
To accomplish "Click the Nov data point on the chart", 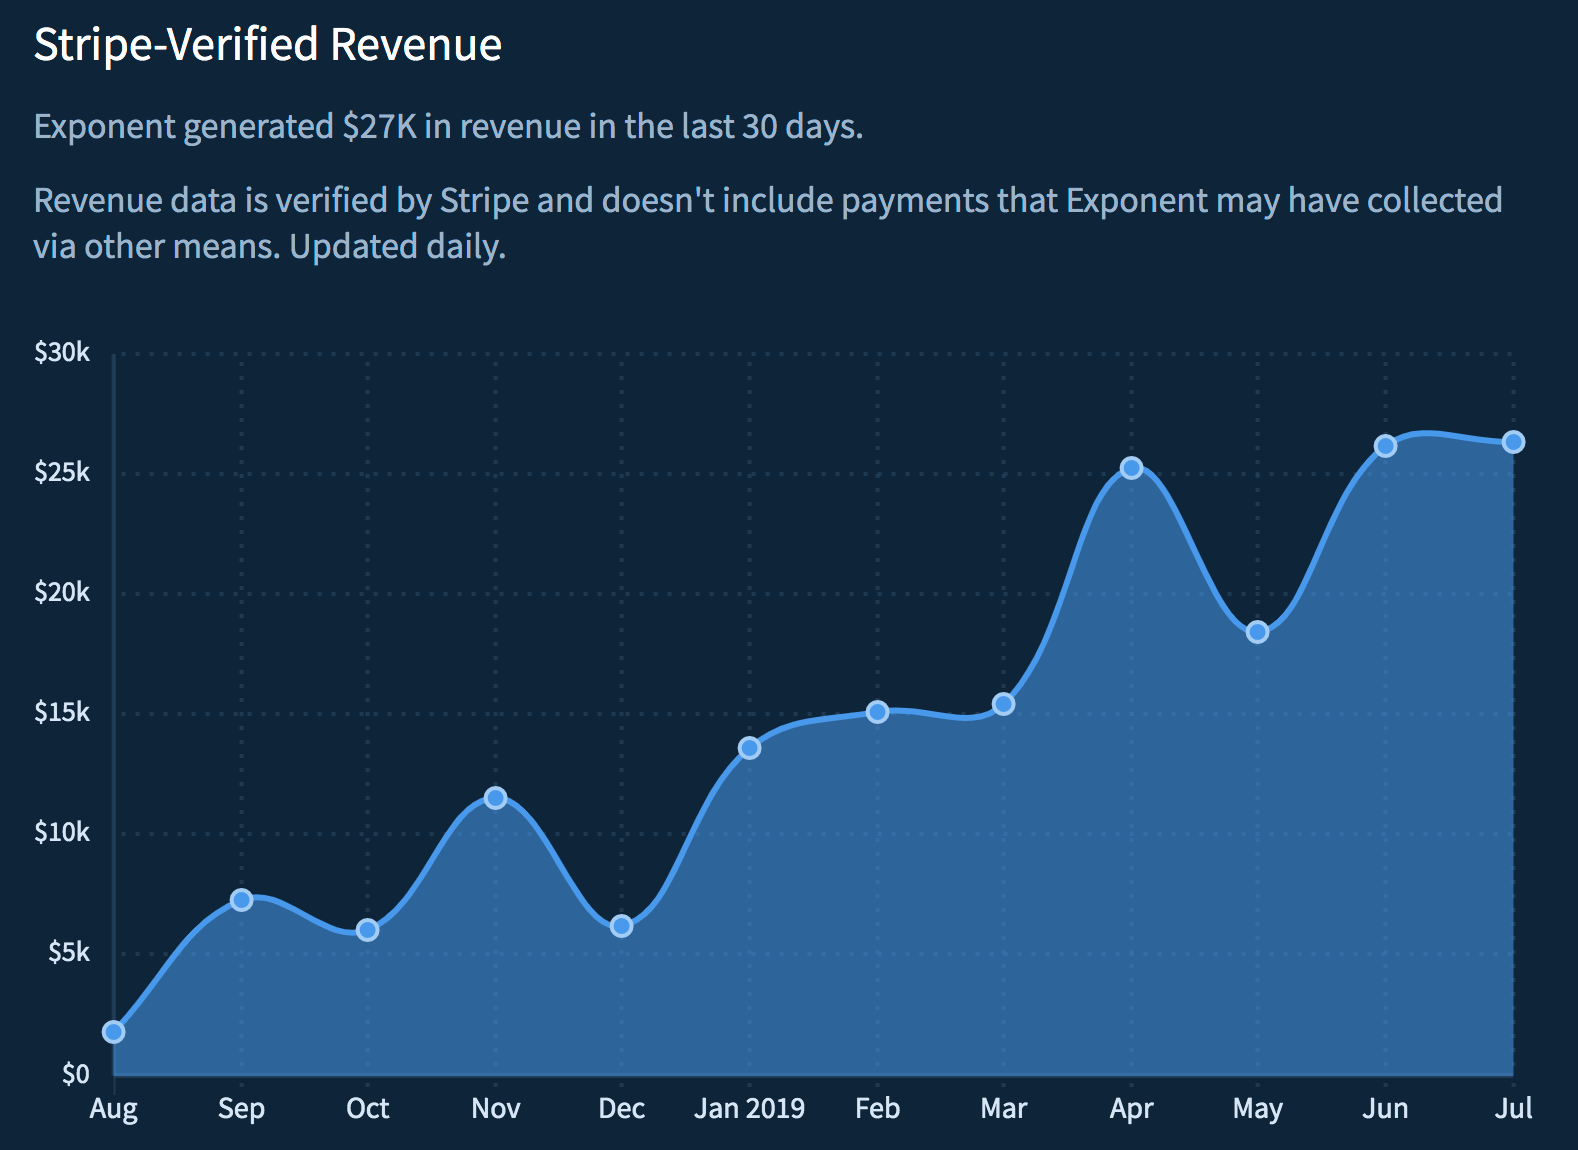I will pyautogui.click(x=495, y=798).
